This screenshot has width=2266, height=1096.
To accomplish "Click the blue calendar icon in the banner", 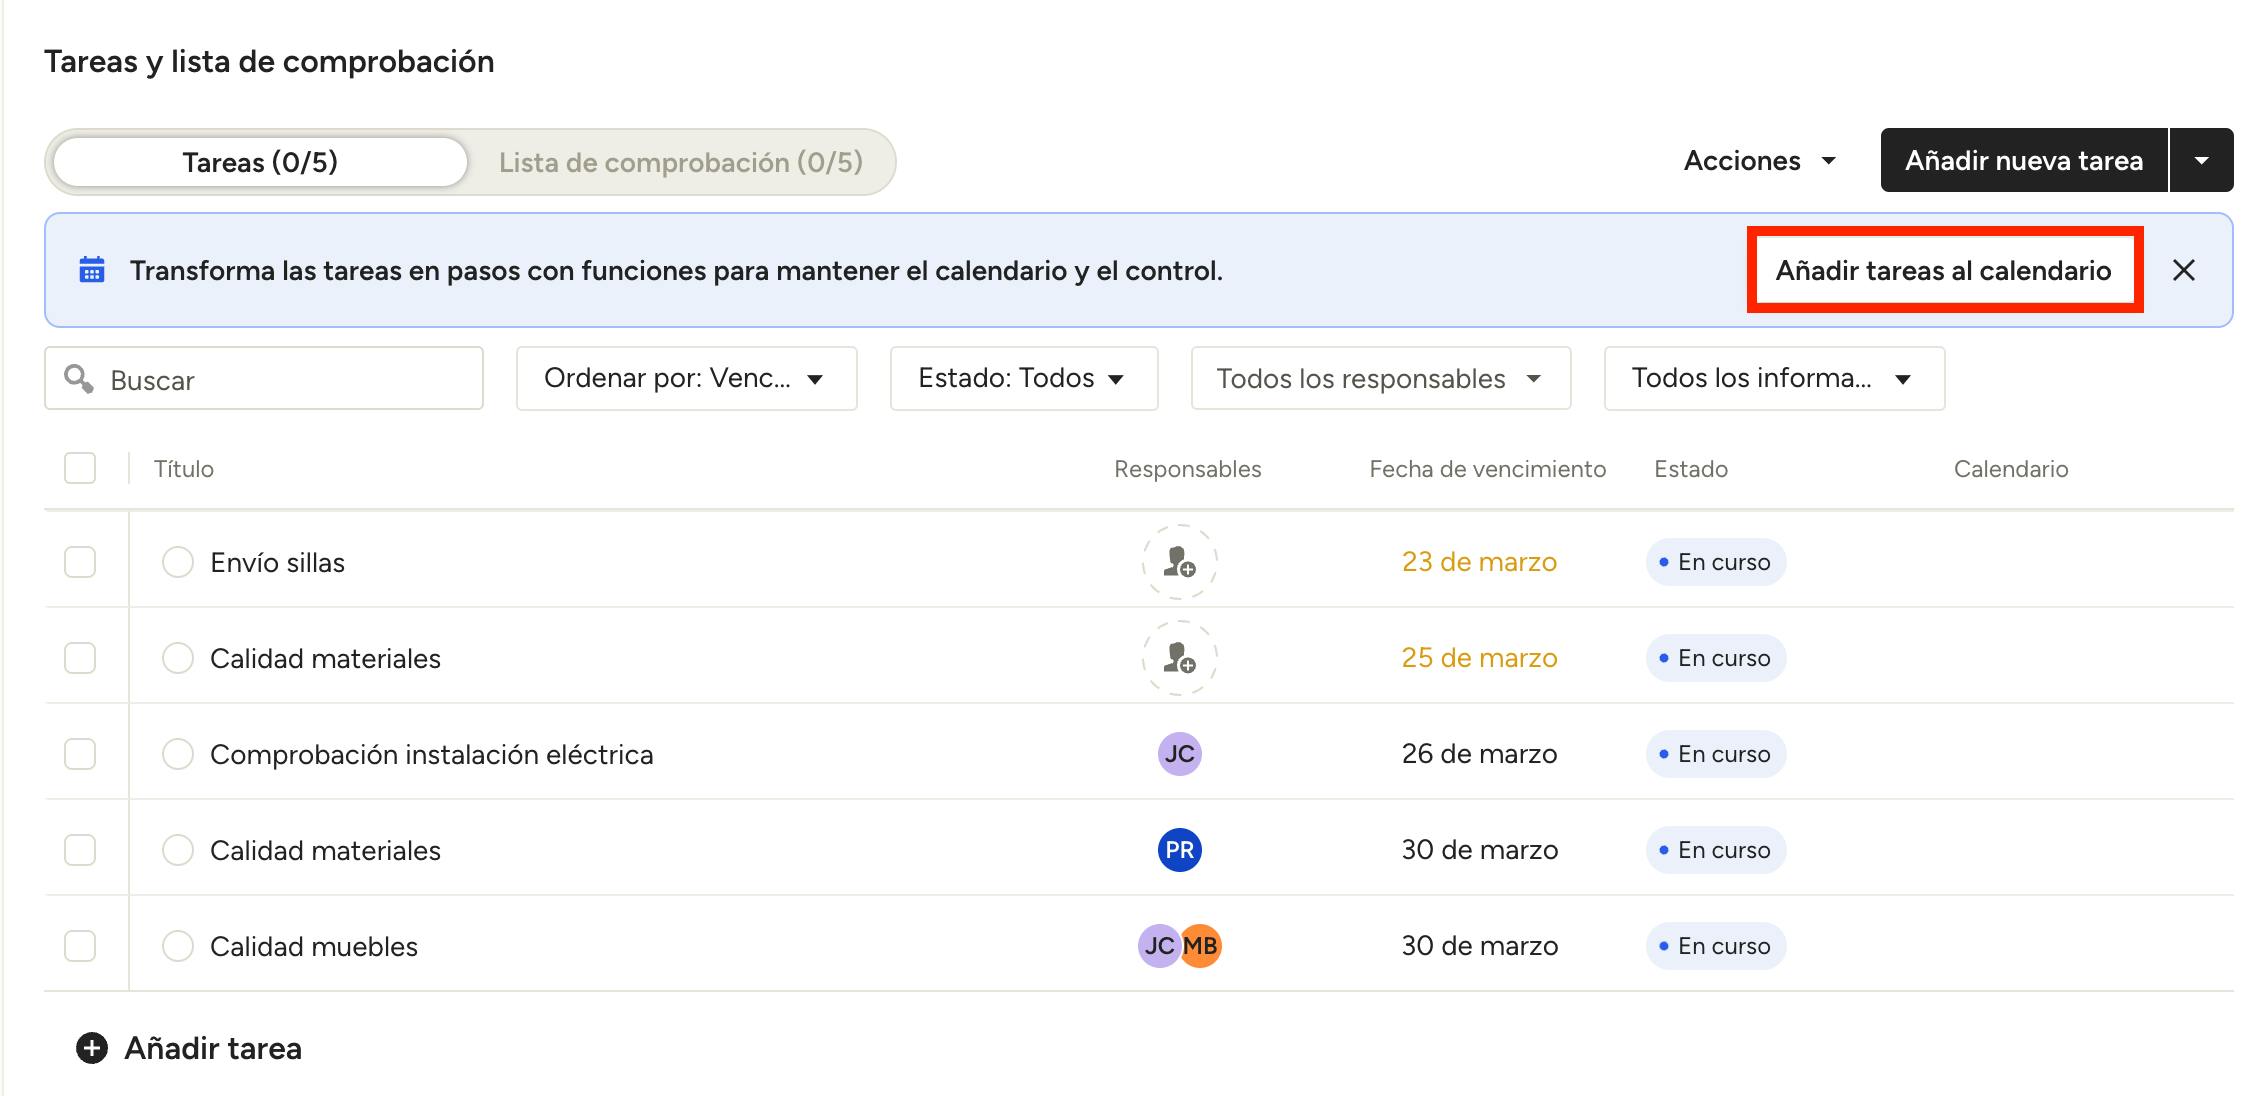I will pyautogui.click(x=92, y=270).
